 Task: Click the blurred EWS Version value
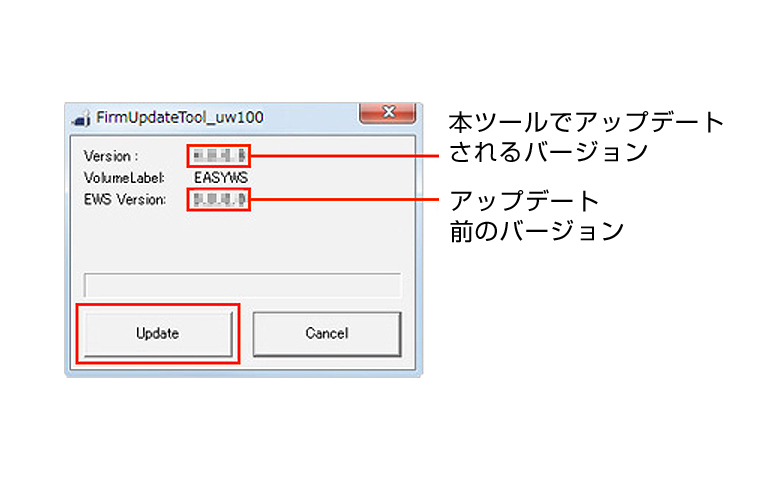[219, 199]
